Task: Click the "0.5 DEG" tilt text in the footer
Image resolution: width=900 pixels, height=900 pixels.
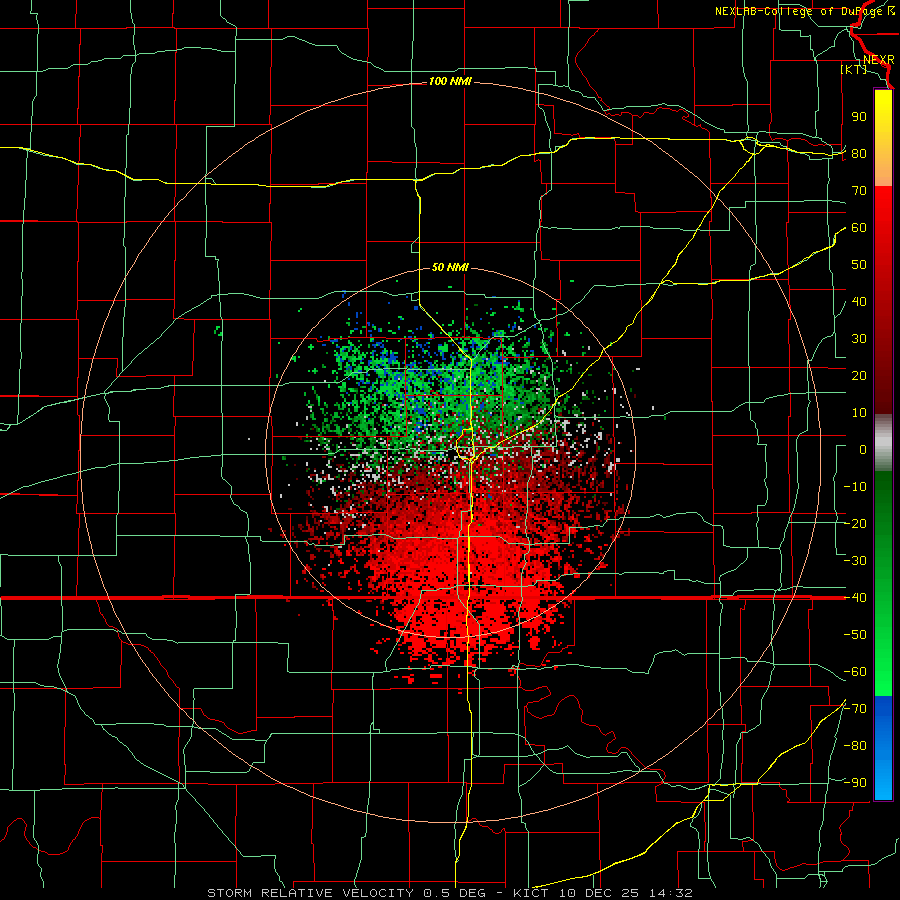Action: pyautogui.click(x=455, y=893)
